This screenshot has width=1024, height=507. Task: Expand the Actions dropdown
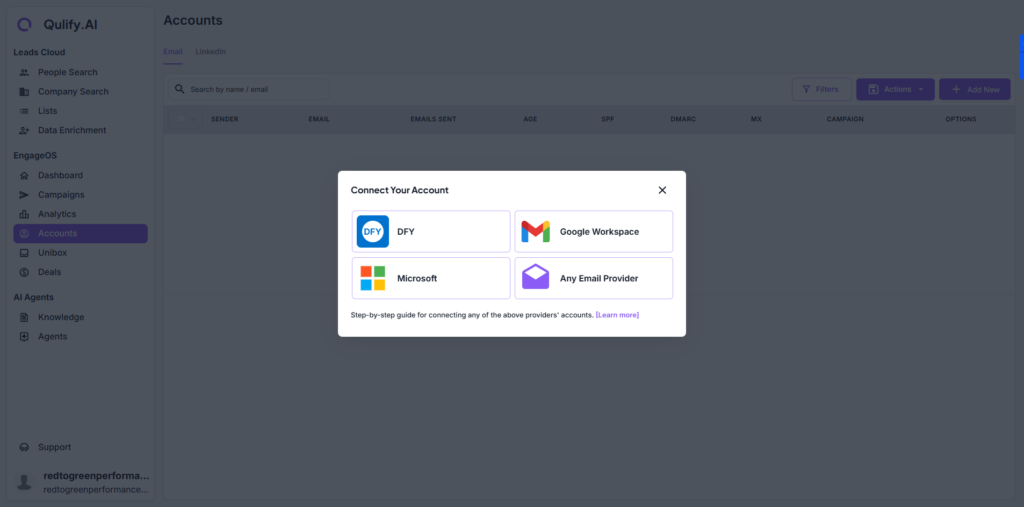click(x=895, y=90)
